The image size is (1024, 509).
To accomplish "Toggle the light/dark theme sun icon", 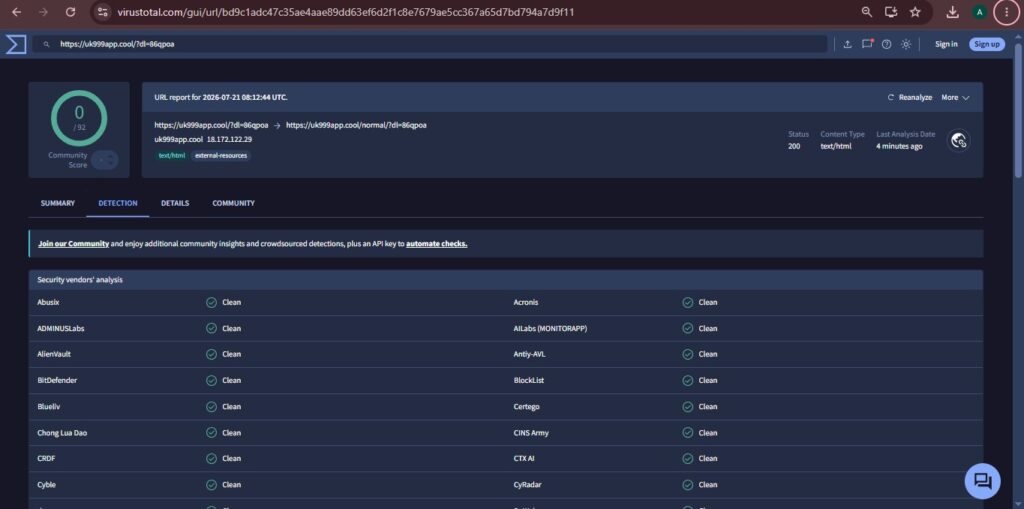I will (x=906, y=44).
